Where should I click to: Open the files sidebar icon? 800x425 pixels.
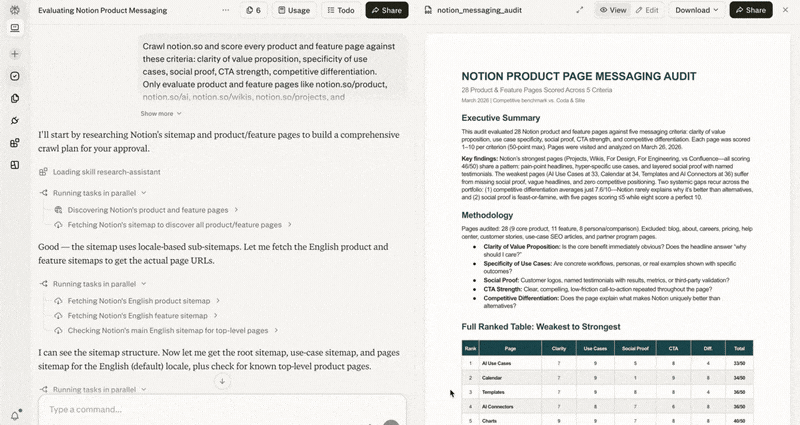point(15,98)
